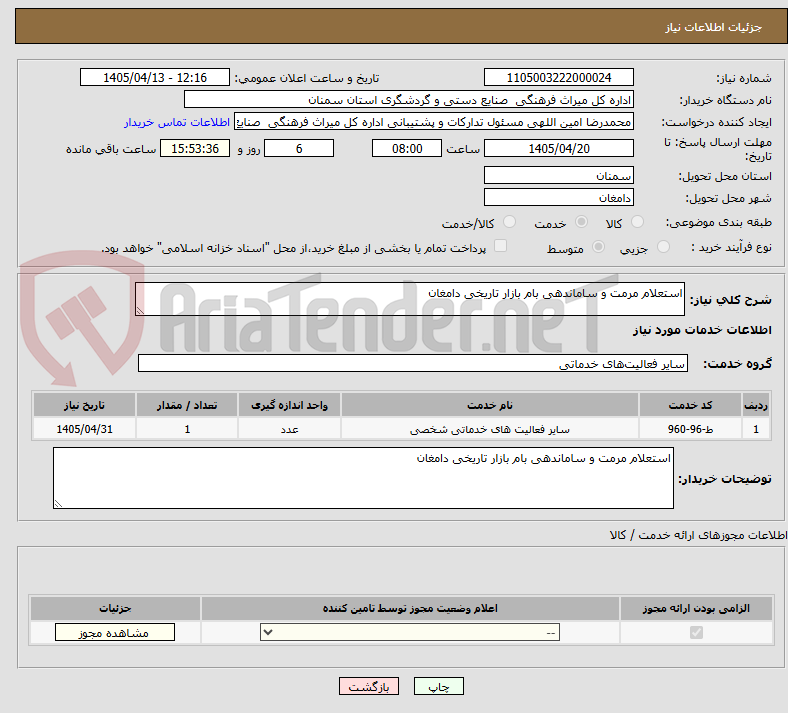788x713 pixels.
Task: Click the سایر فعالیت های خدماتی شخصی cell
Action: point(489,429)
